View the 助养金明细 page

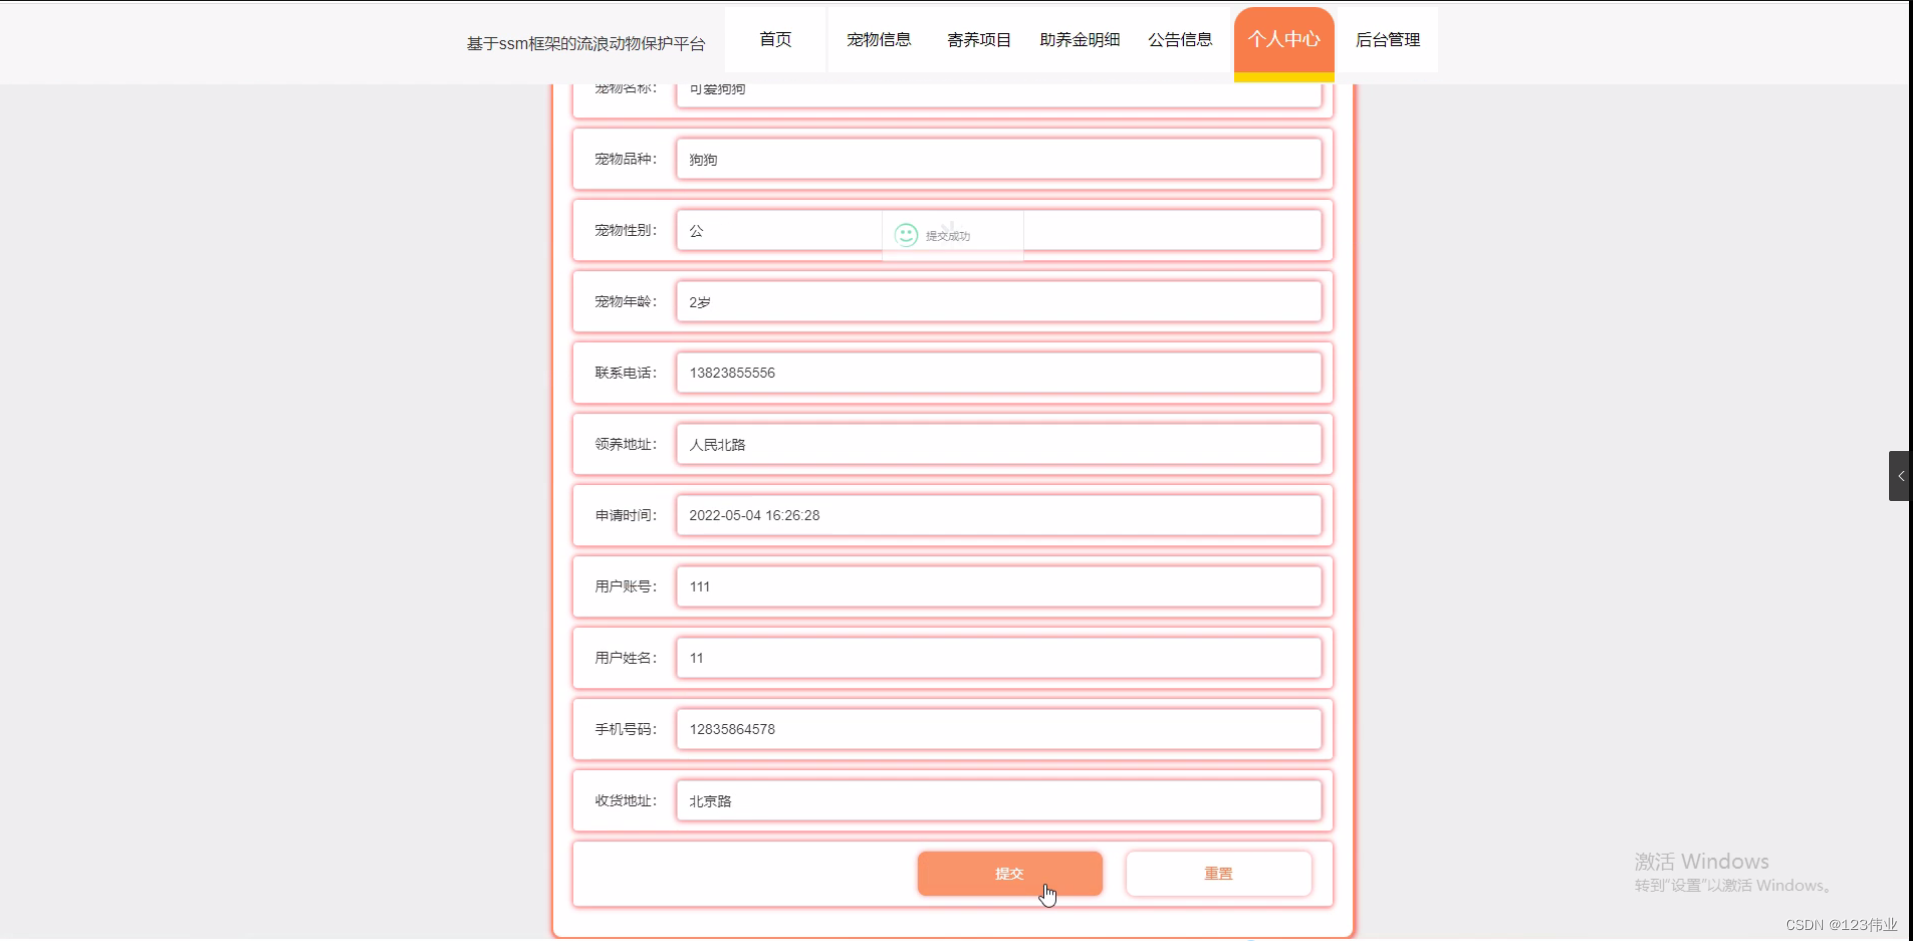pyautogui.click(x=1079, y=39)
